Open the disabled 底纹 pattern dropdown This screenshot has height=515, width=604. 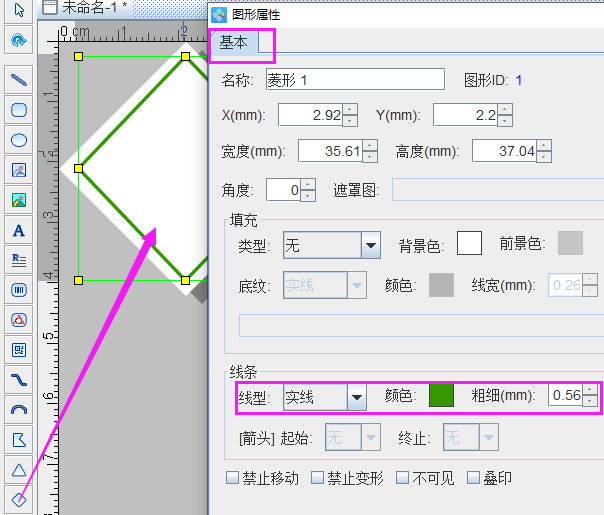pyautogui.click(x=356, y=285)
